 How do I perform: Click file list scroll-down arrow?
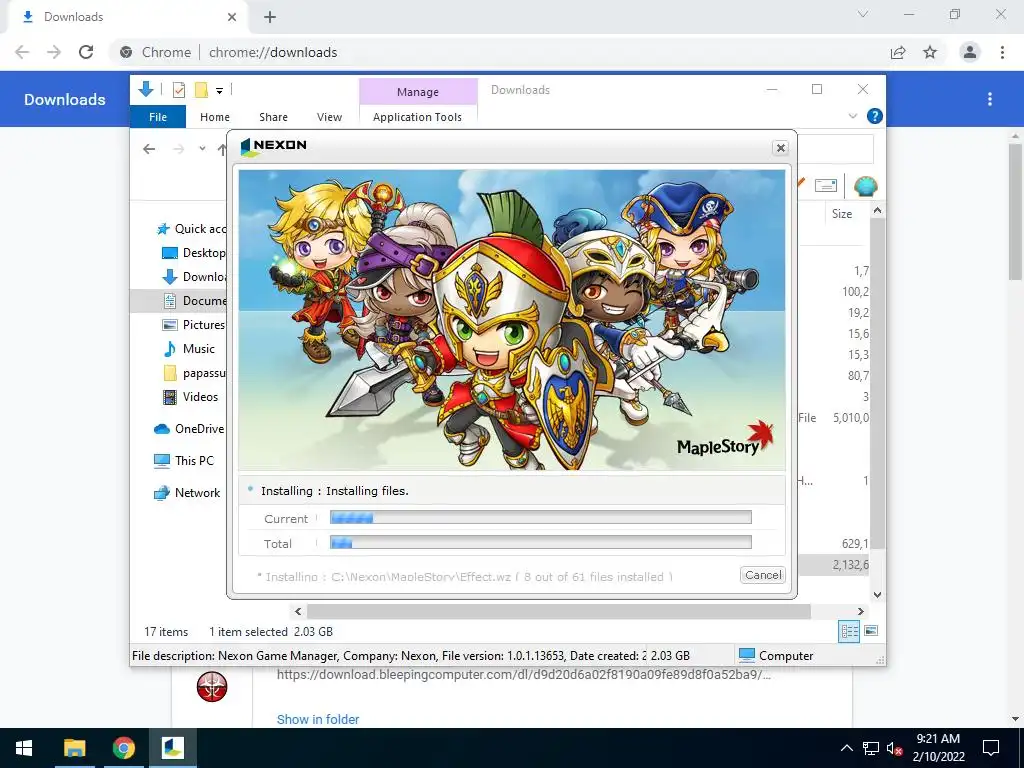tap(877, 594)
